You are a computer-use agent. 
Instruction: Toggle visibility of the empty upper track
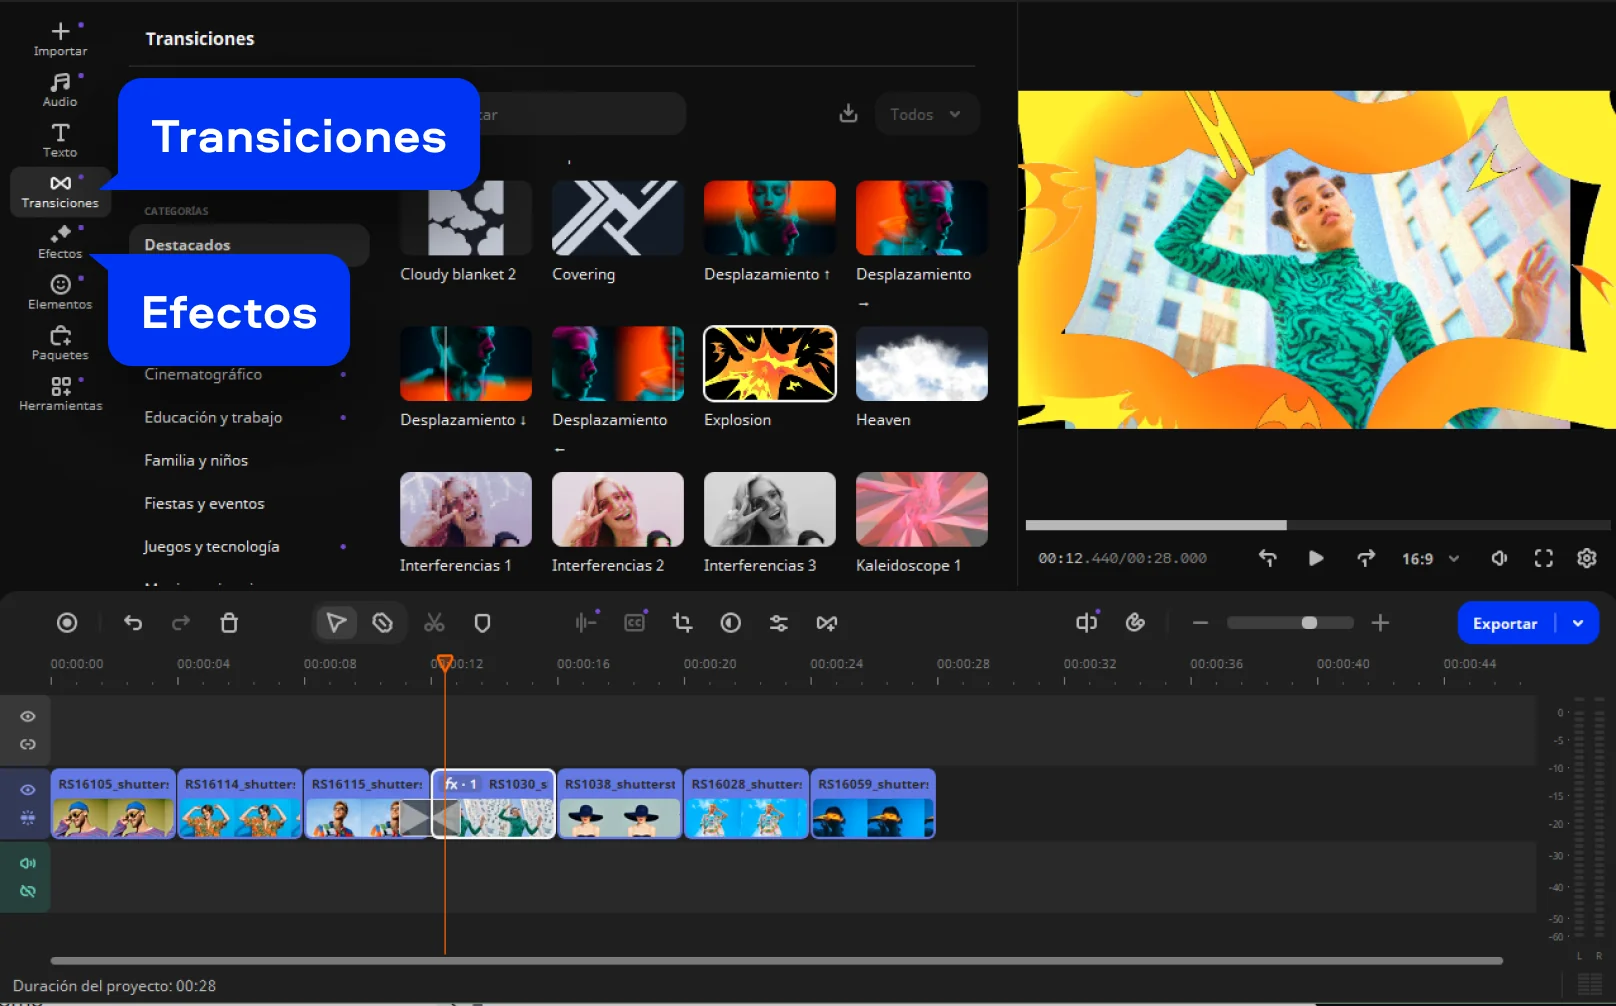[28, 716]
